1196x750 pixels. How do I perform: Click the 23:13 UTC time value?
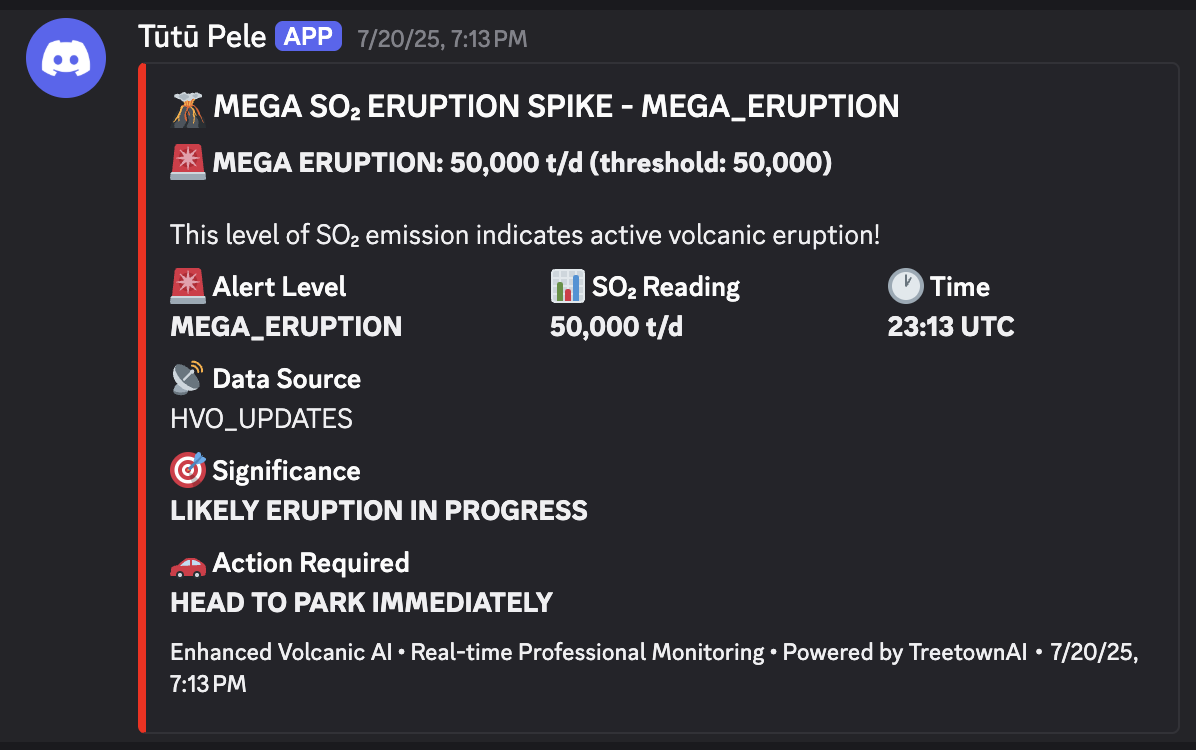pos(951,326)
